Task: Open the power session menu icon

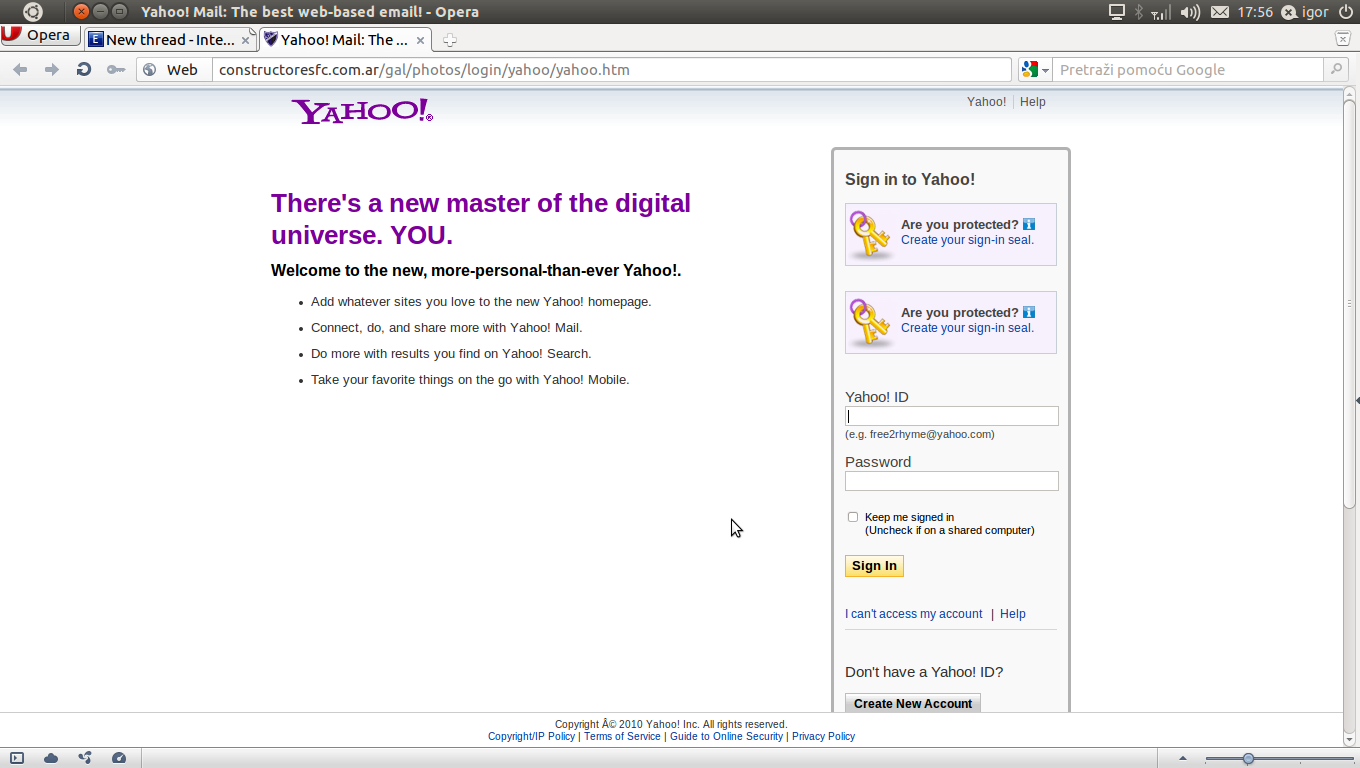Action: pos(1346,12)
